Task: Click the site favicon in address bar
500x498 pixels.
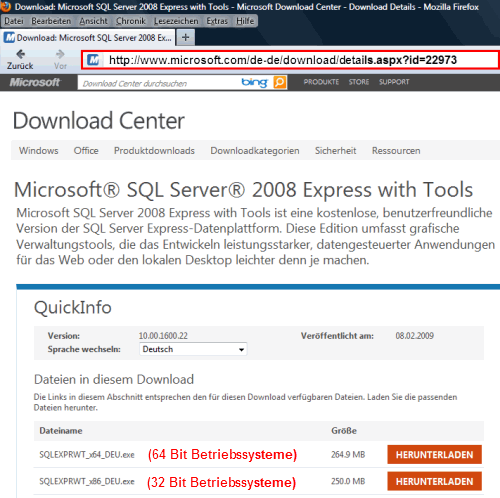Action: (x=93, y=60)
